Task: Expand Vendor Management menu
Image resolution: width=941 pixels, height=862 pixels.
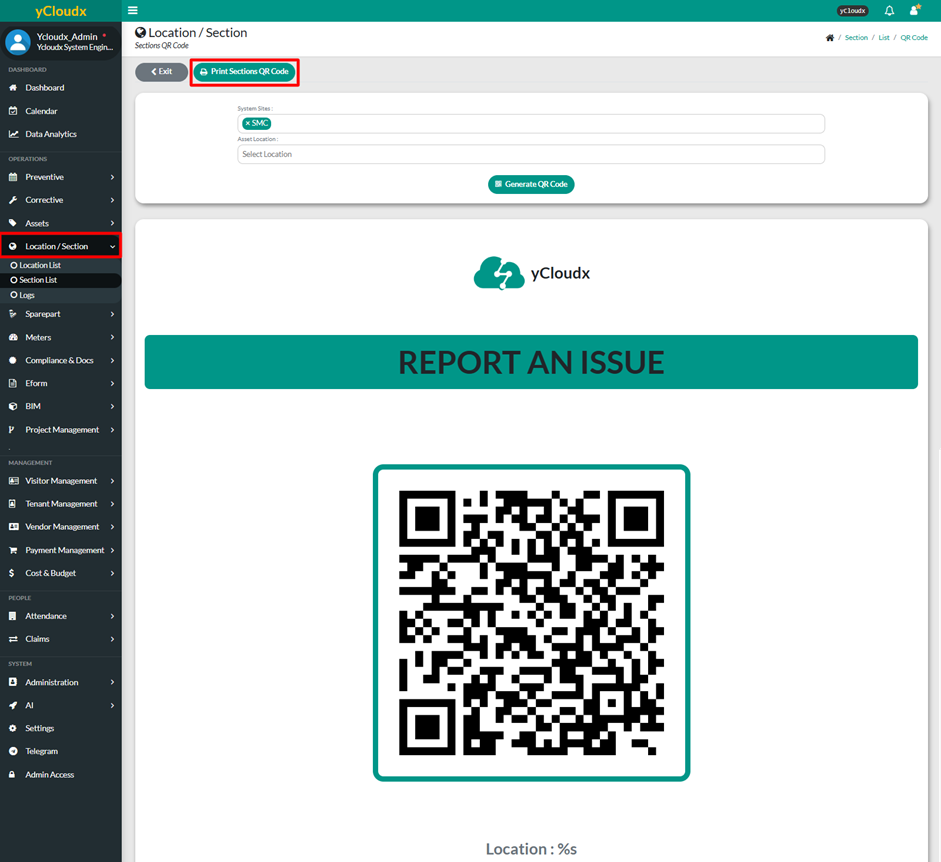Action: point(61,526)
